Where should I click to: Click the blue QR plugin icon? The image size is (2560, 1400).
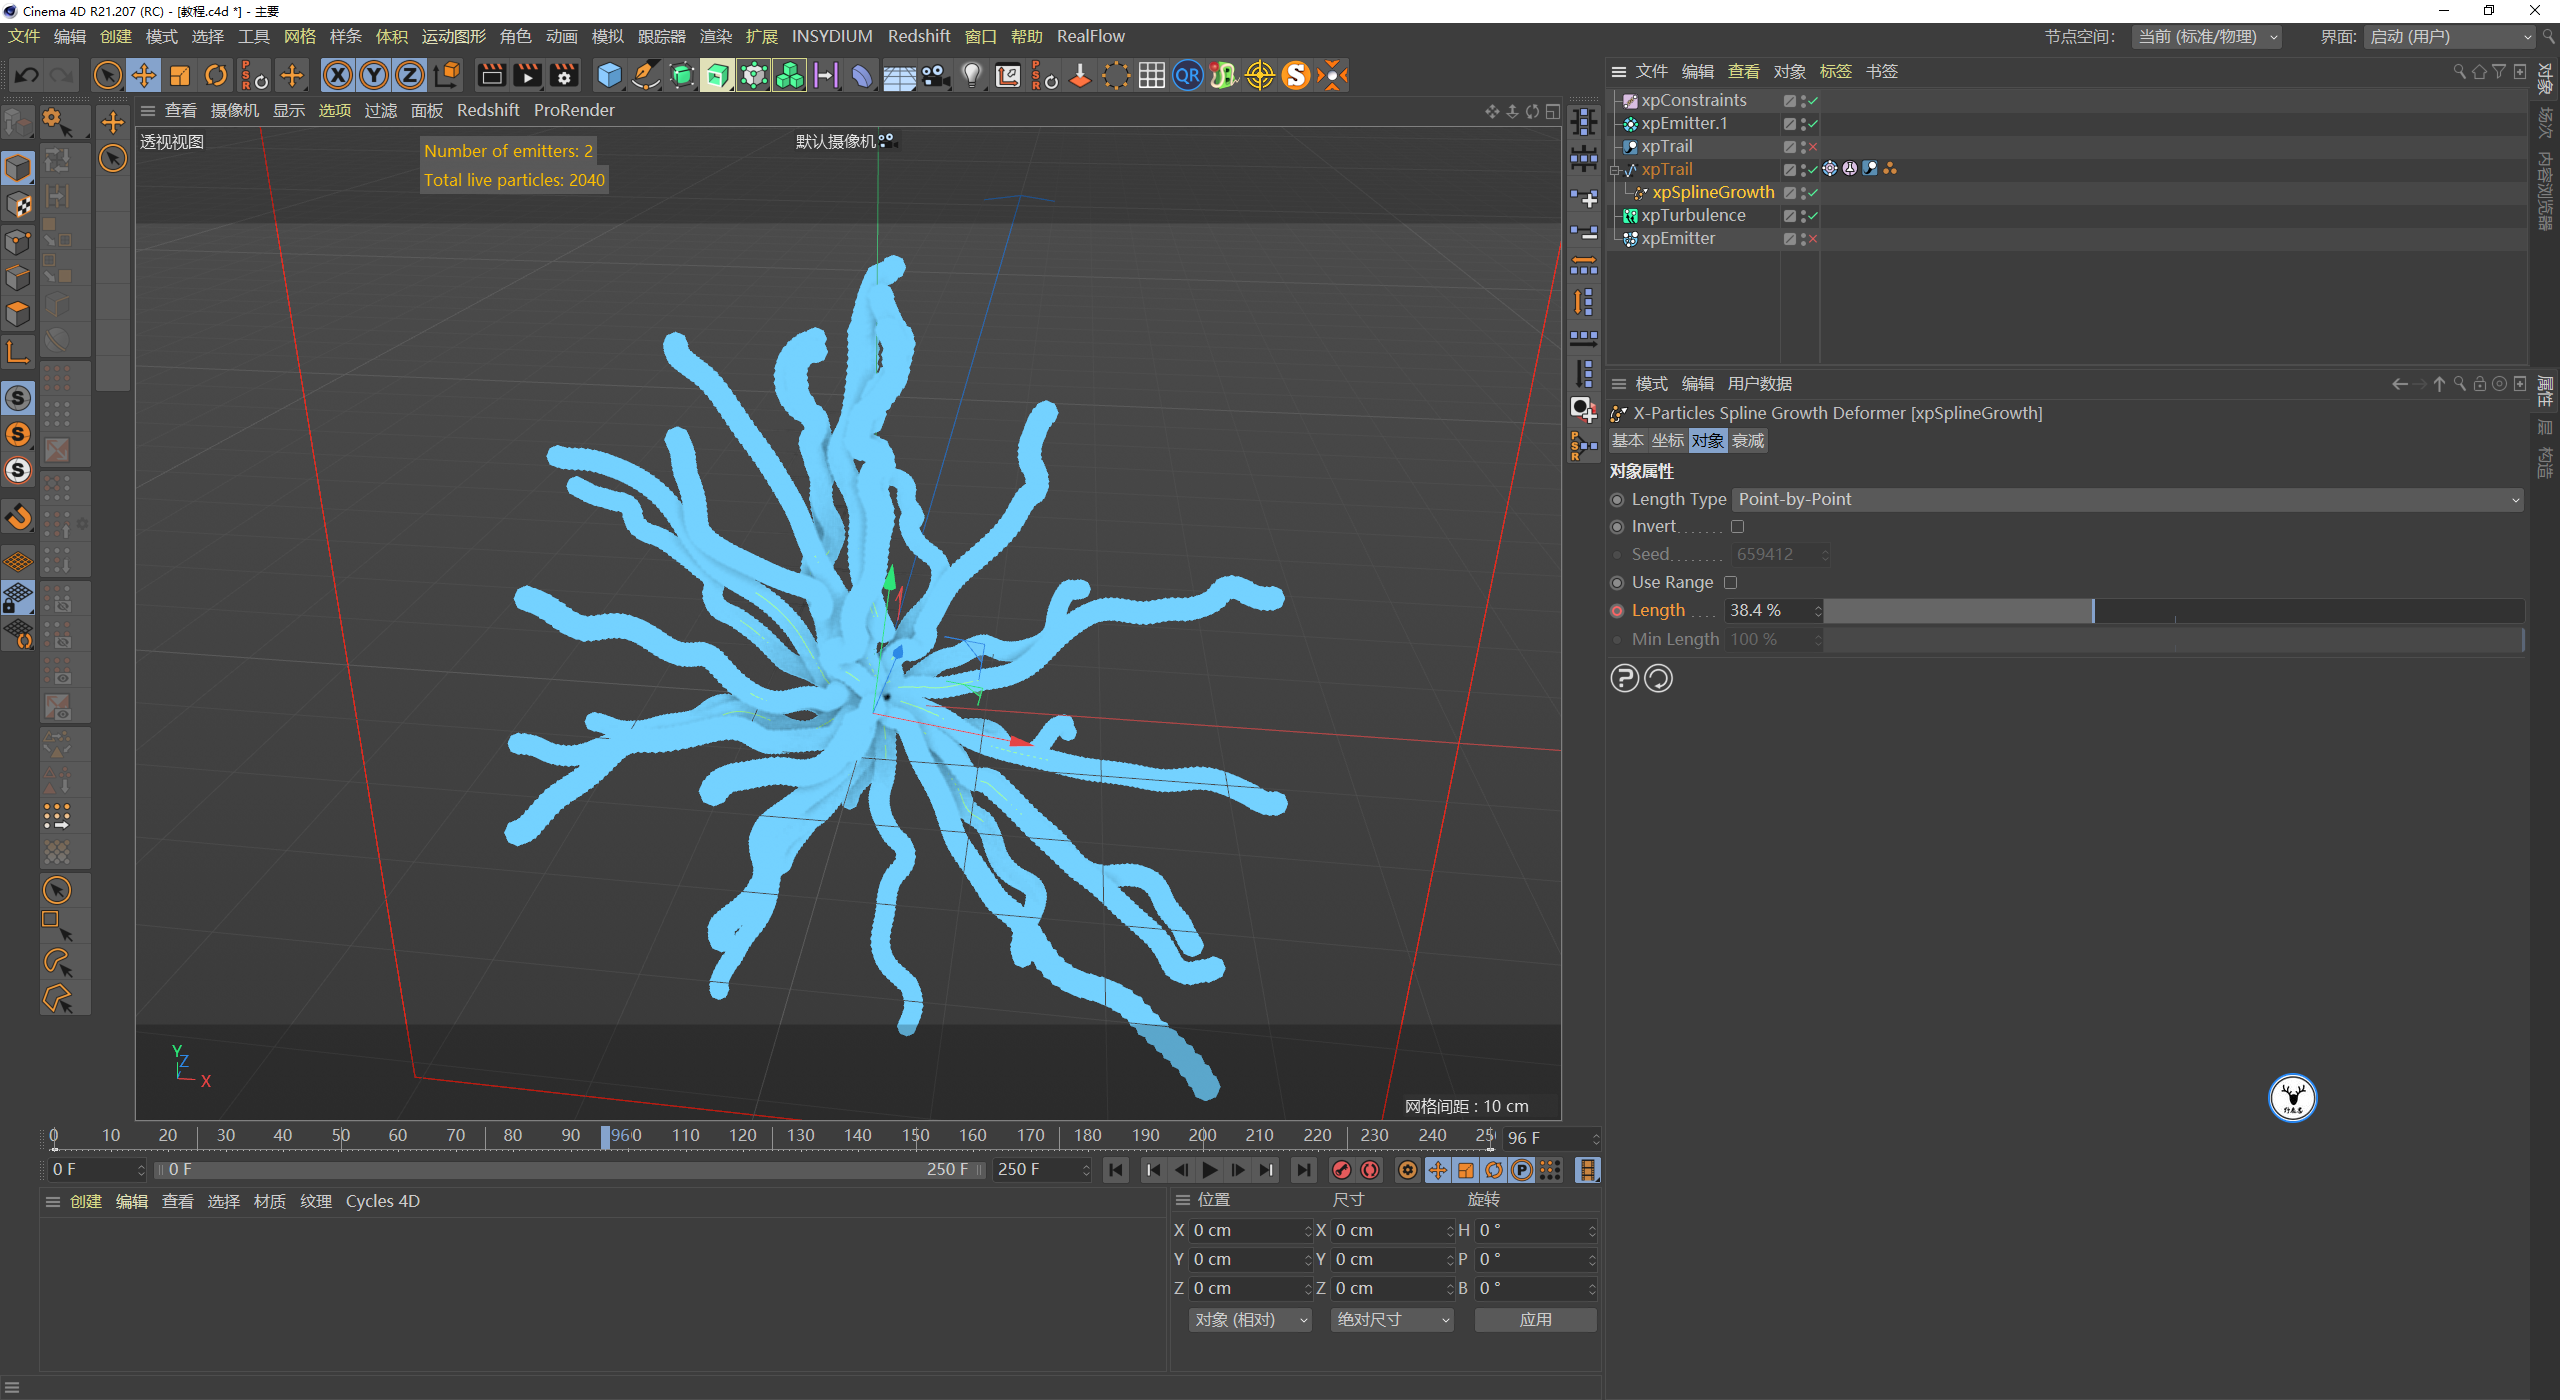tap(1188, 75)
